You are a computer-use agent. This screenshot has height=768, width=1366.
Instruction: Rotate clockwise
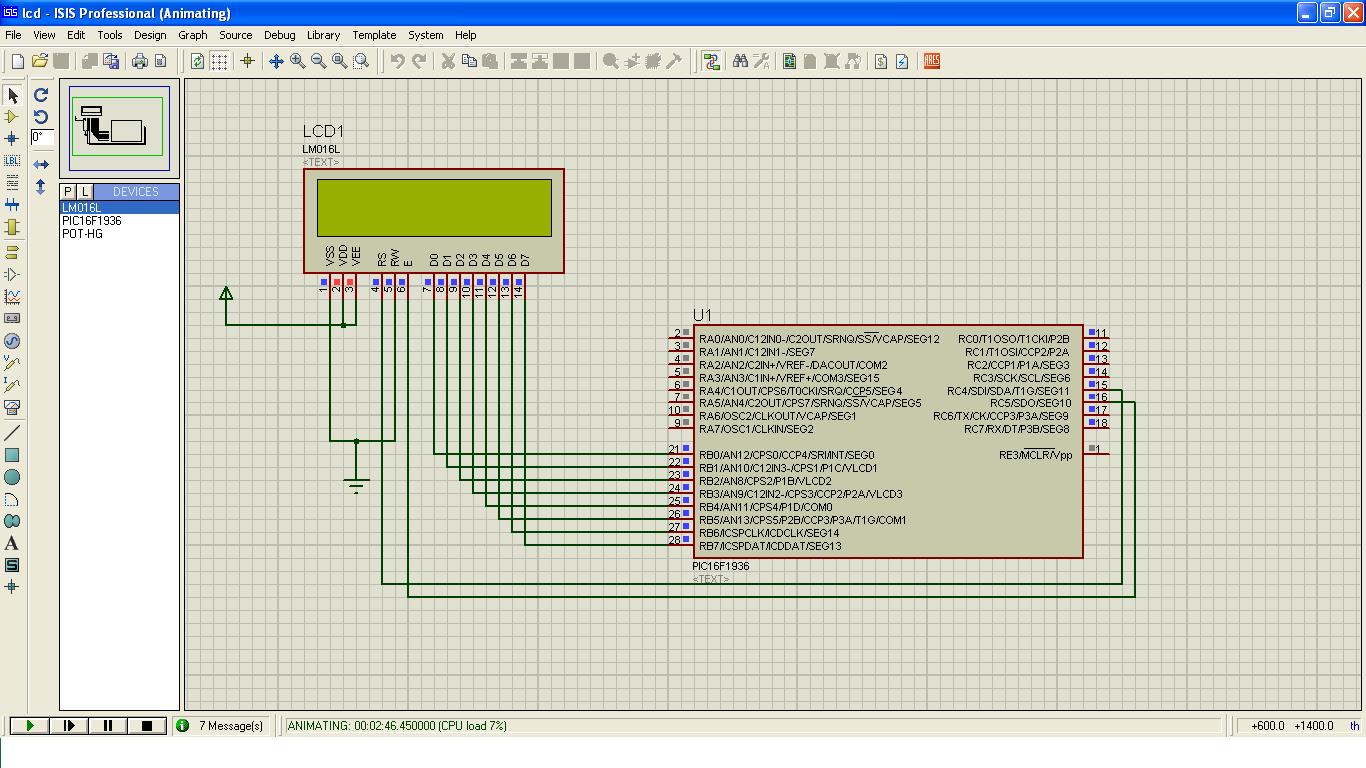[41, 95]
